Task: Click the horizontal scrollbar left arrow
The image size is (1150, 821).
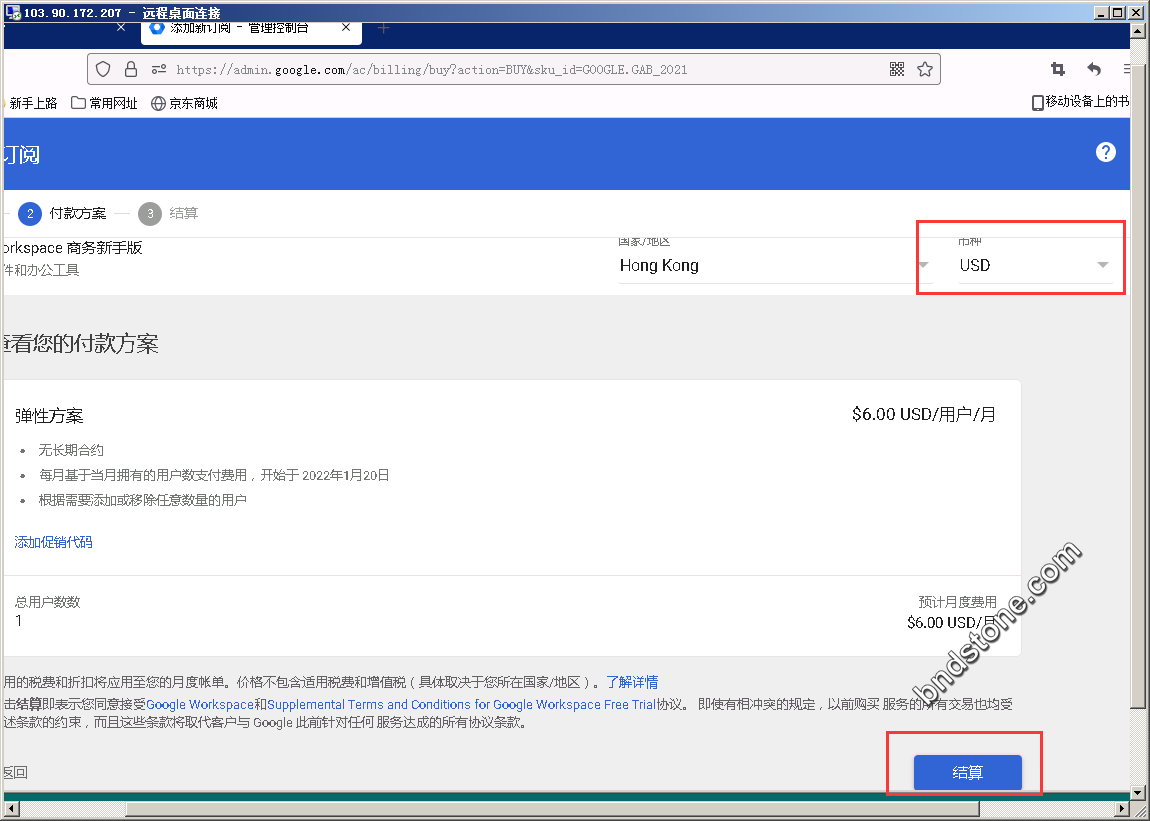Action: click(10, 809)
